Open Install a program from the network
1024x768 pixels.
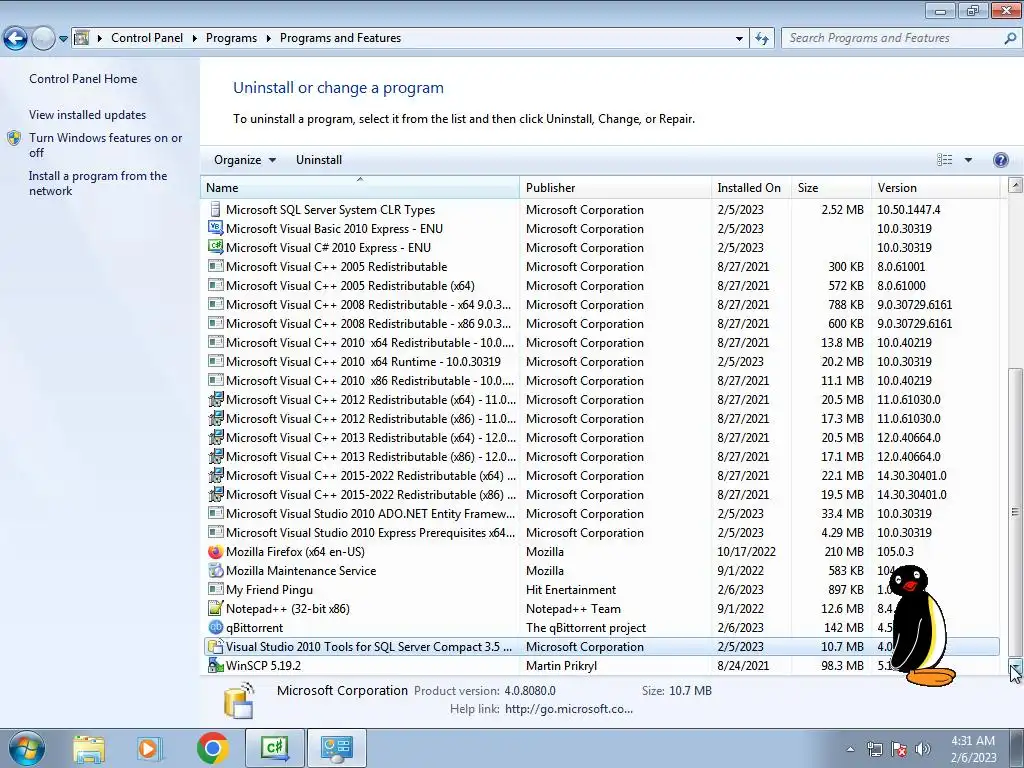click(x=98, y=184)
